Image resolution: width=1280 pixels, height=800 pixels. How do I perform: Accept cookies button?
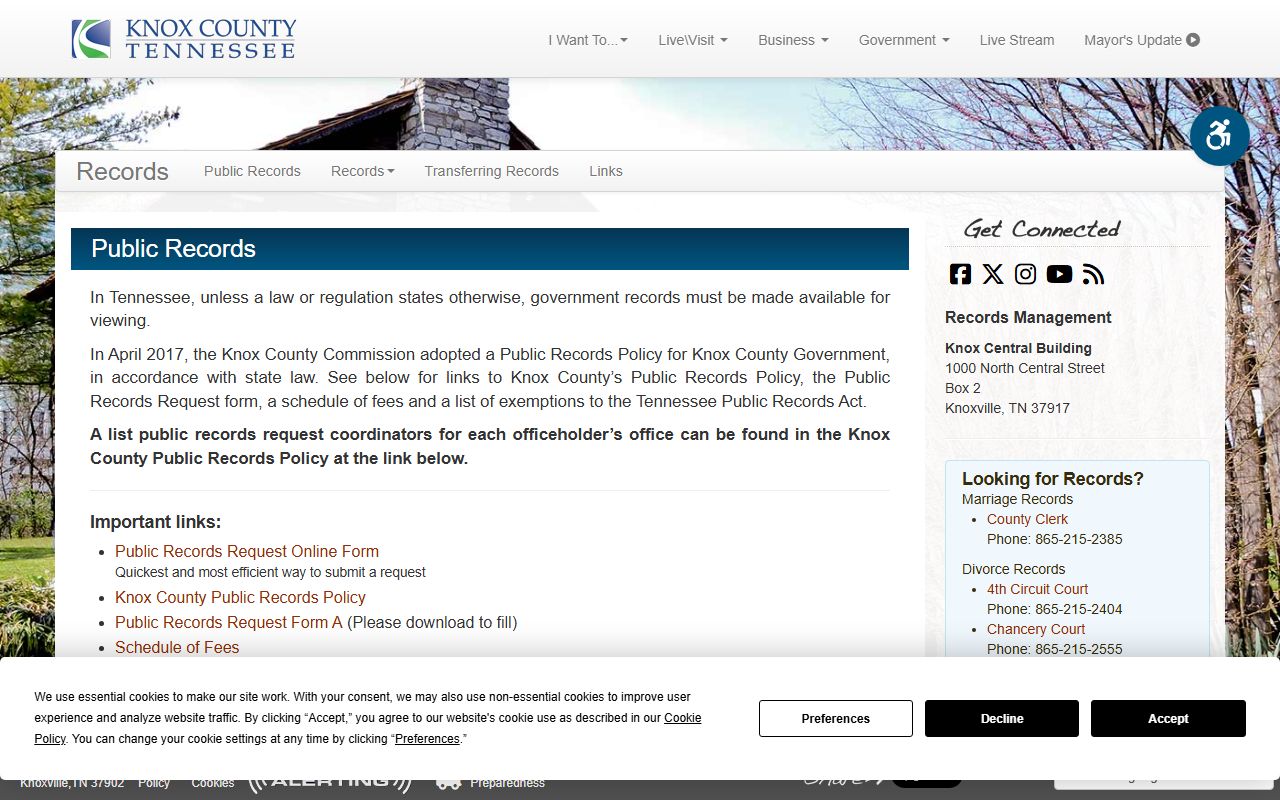[x=1168, y=719]
